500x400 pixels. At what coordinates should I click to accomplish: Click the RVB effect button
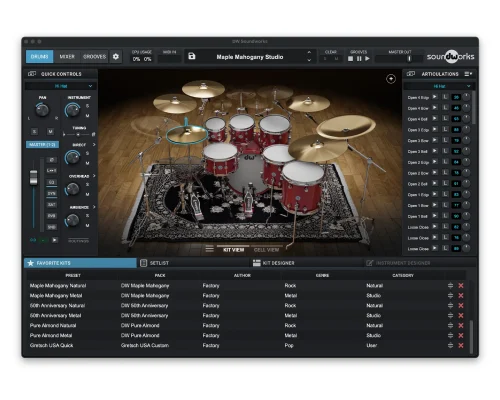[51, 216]
